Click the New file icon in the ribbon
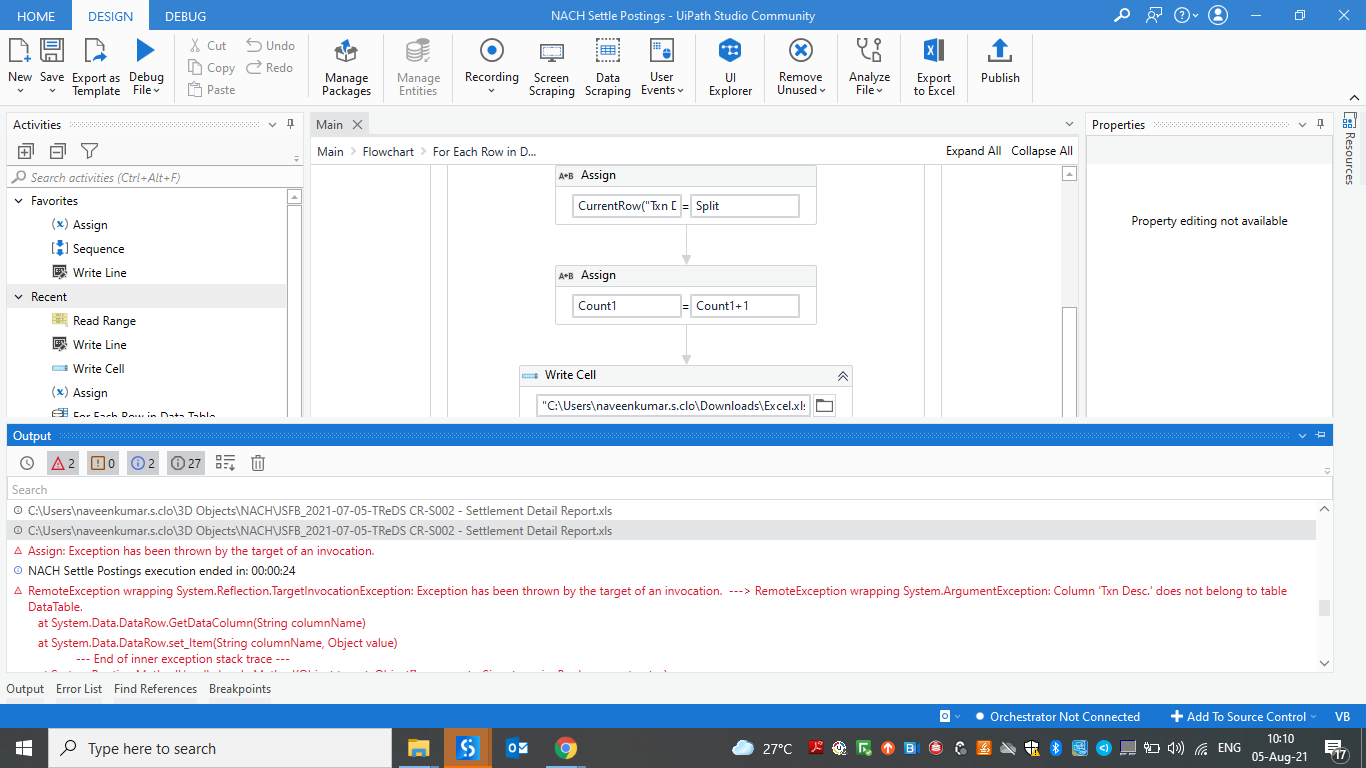This screenshot has width=1366, height=768. 20,51
